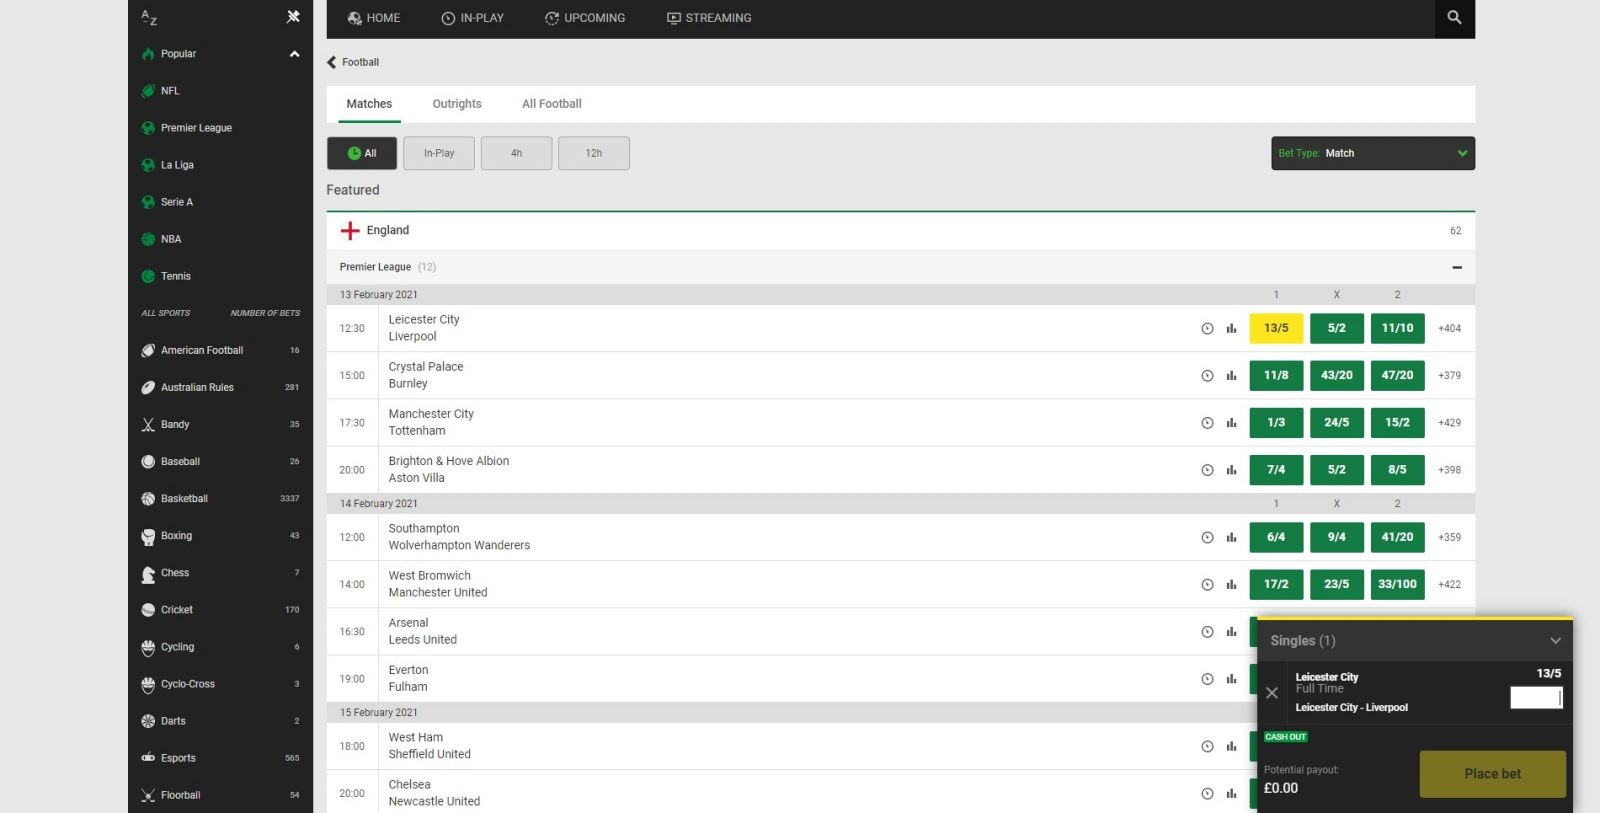Go back using Football arrow
This screenshot has height=813, width=1600.
click(x=332, y=62)
